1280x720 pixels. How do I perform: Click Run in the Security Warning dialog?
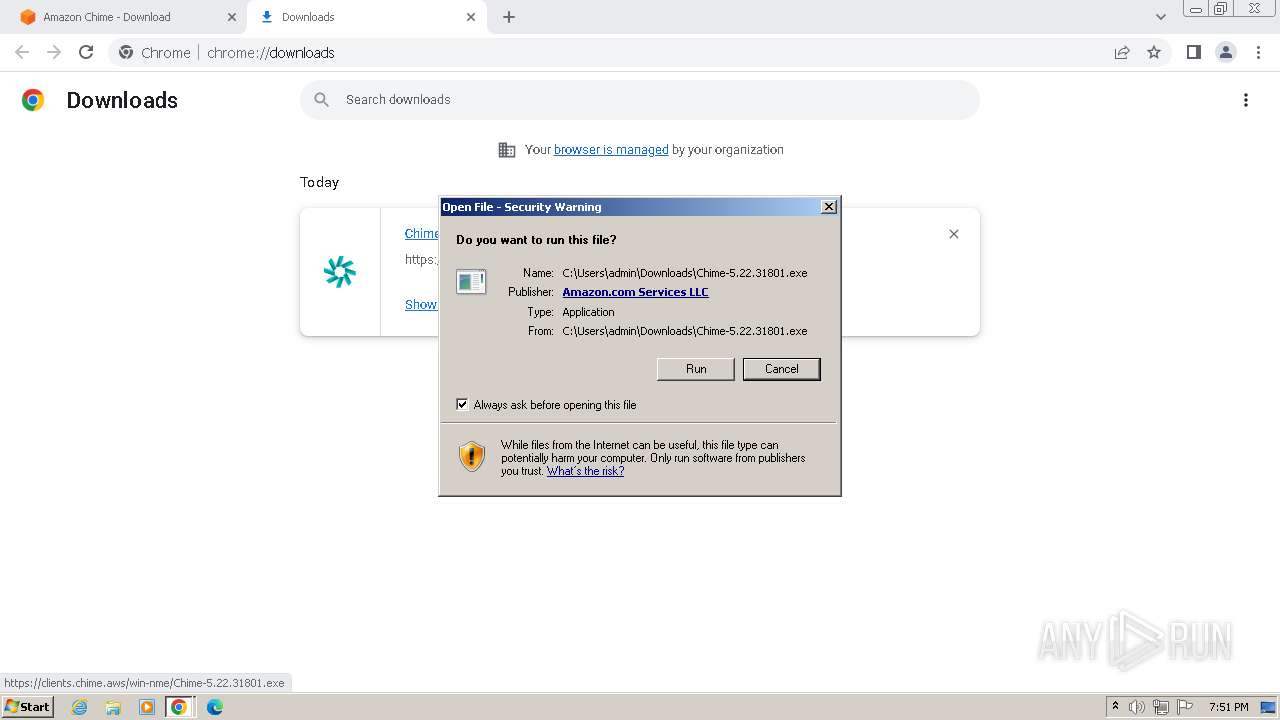tap(696, 369)
